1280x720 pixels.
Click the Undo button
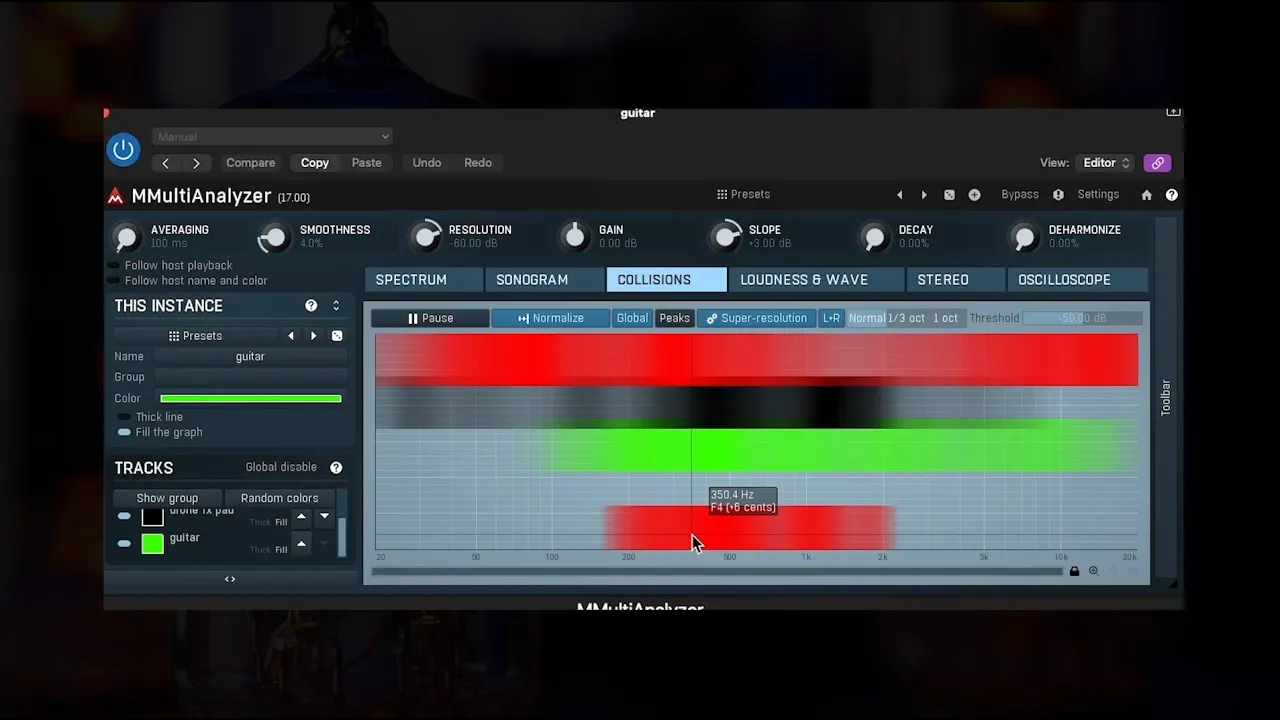pos(427,163)
